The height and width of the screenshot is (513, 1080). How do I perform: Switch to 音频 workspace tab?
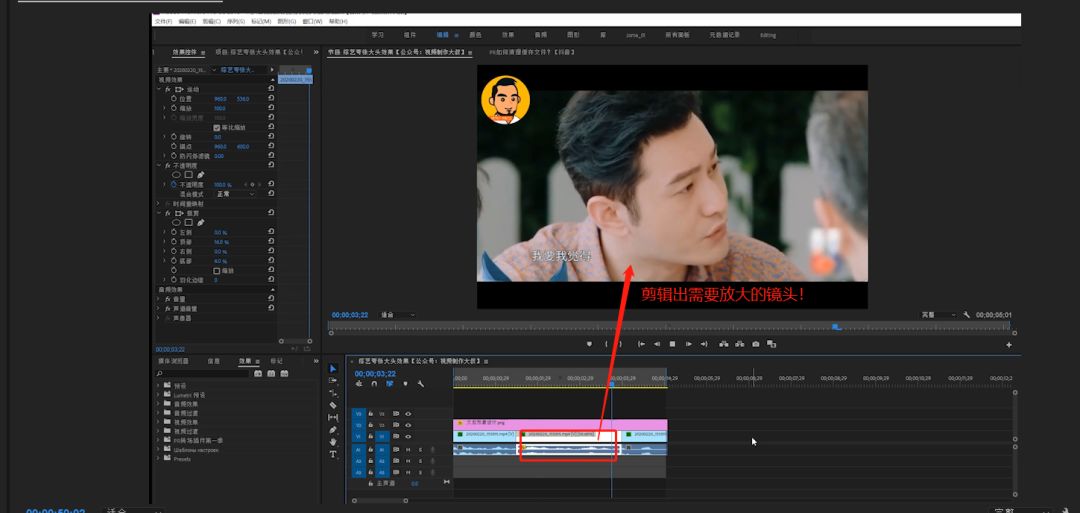point(541,34)
